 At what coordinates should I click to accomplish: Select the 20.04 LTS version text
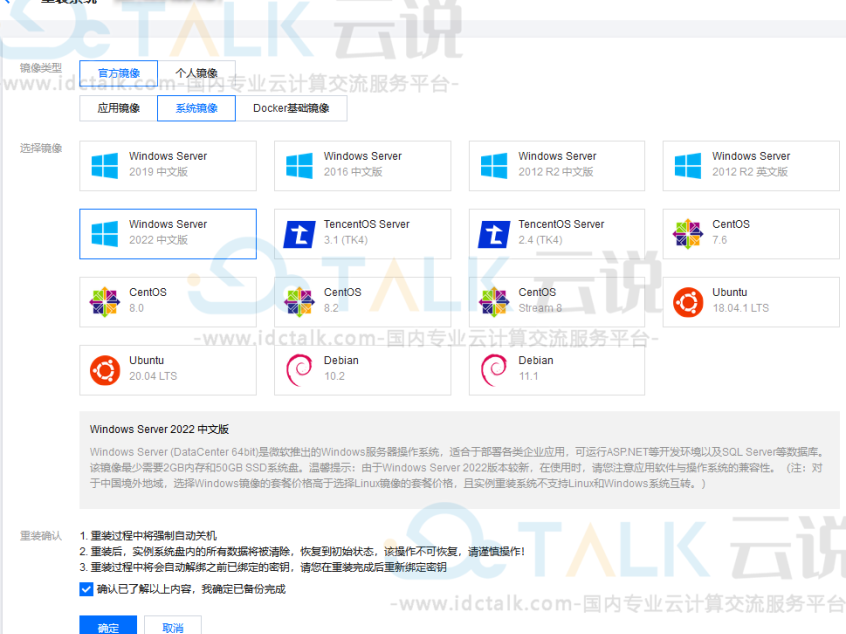click(153, 376)
